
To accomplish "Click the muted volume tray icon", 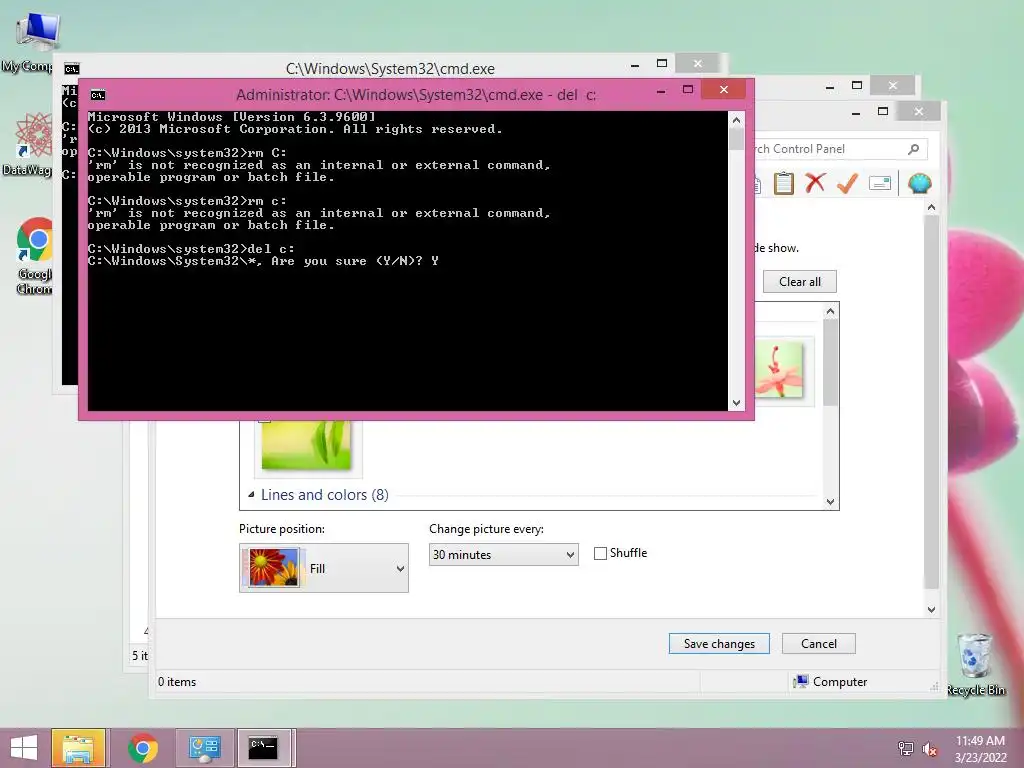I will click(x=929, y=748).
